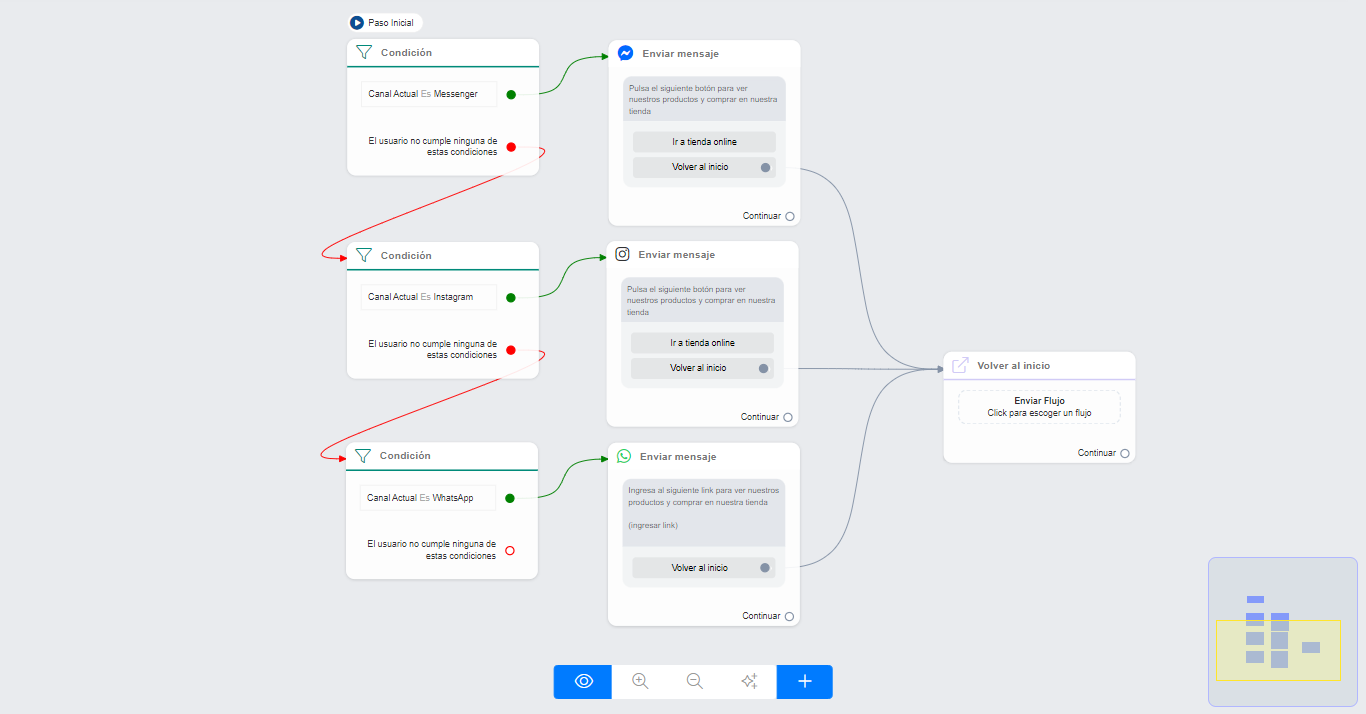Click the zoom out magnifier icon
The width and height of the screenshot is (1366, 714).
coord(695,682)
